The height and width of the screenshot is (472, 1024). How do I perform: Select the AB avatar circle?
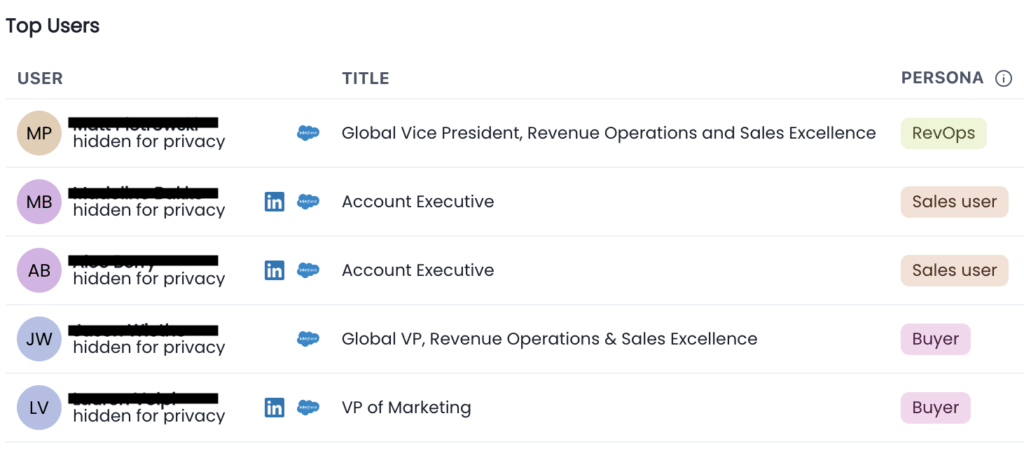pyautogui.click(x=40, y=270)
